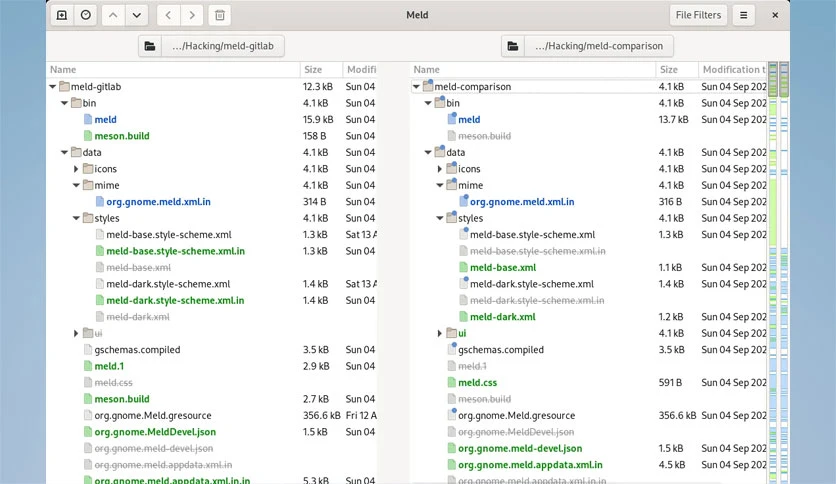Select meld.1 in left pane

(109, 366)
